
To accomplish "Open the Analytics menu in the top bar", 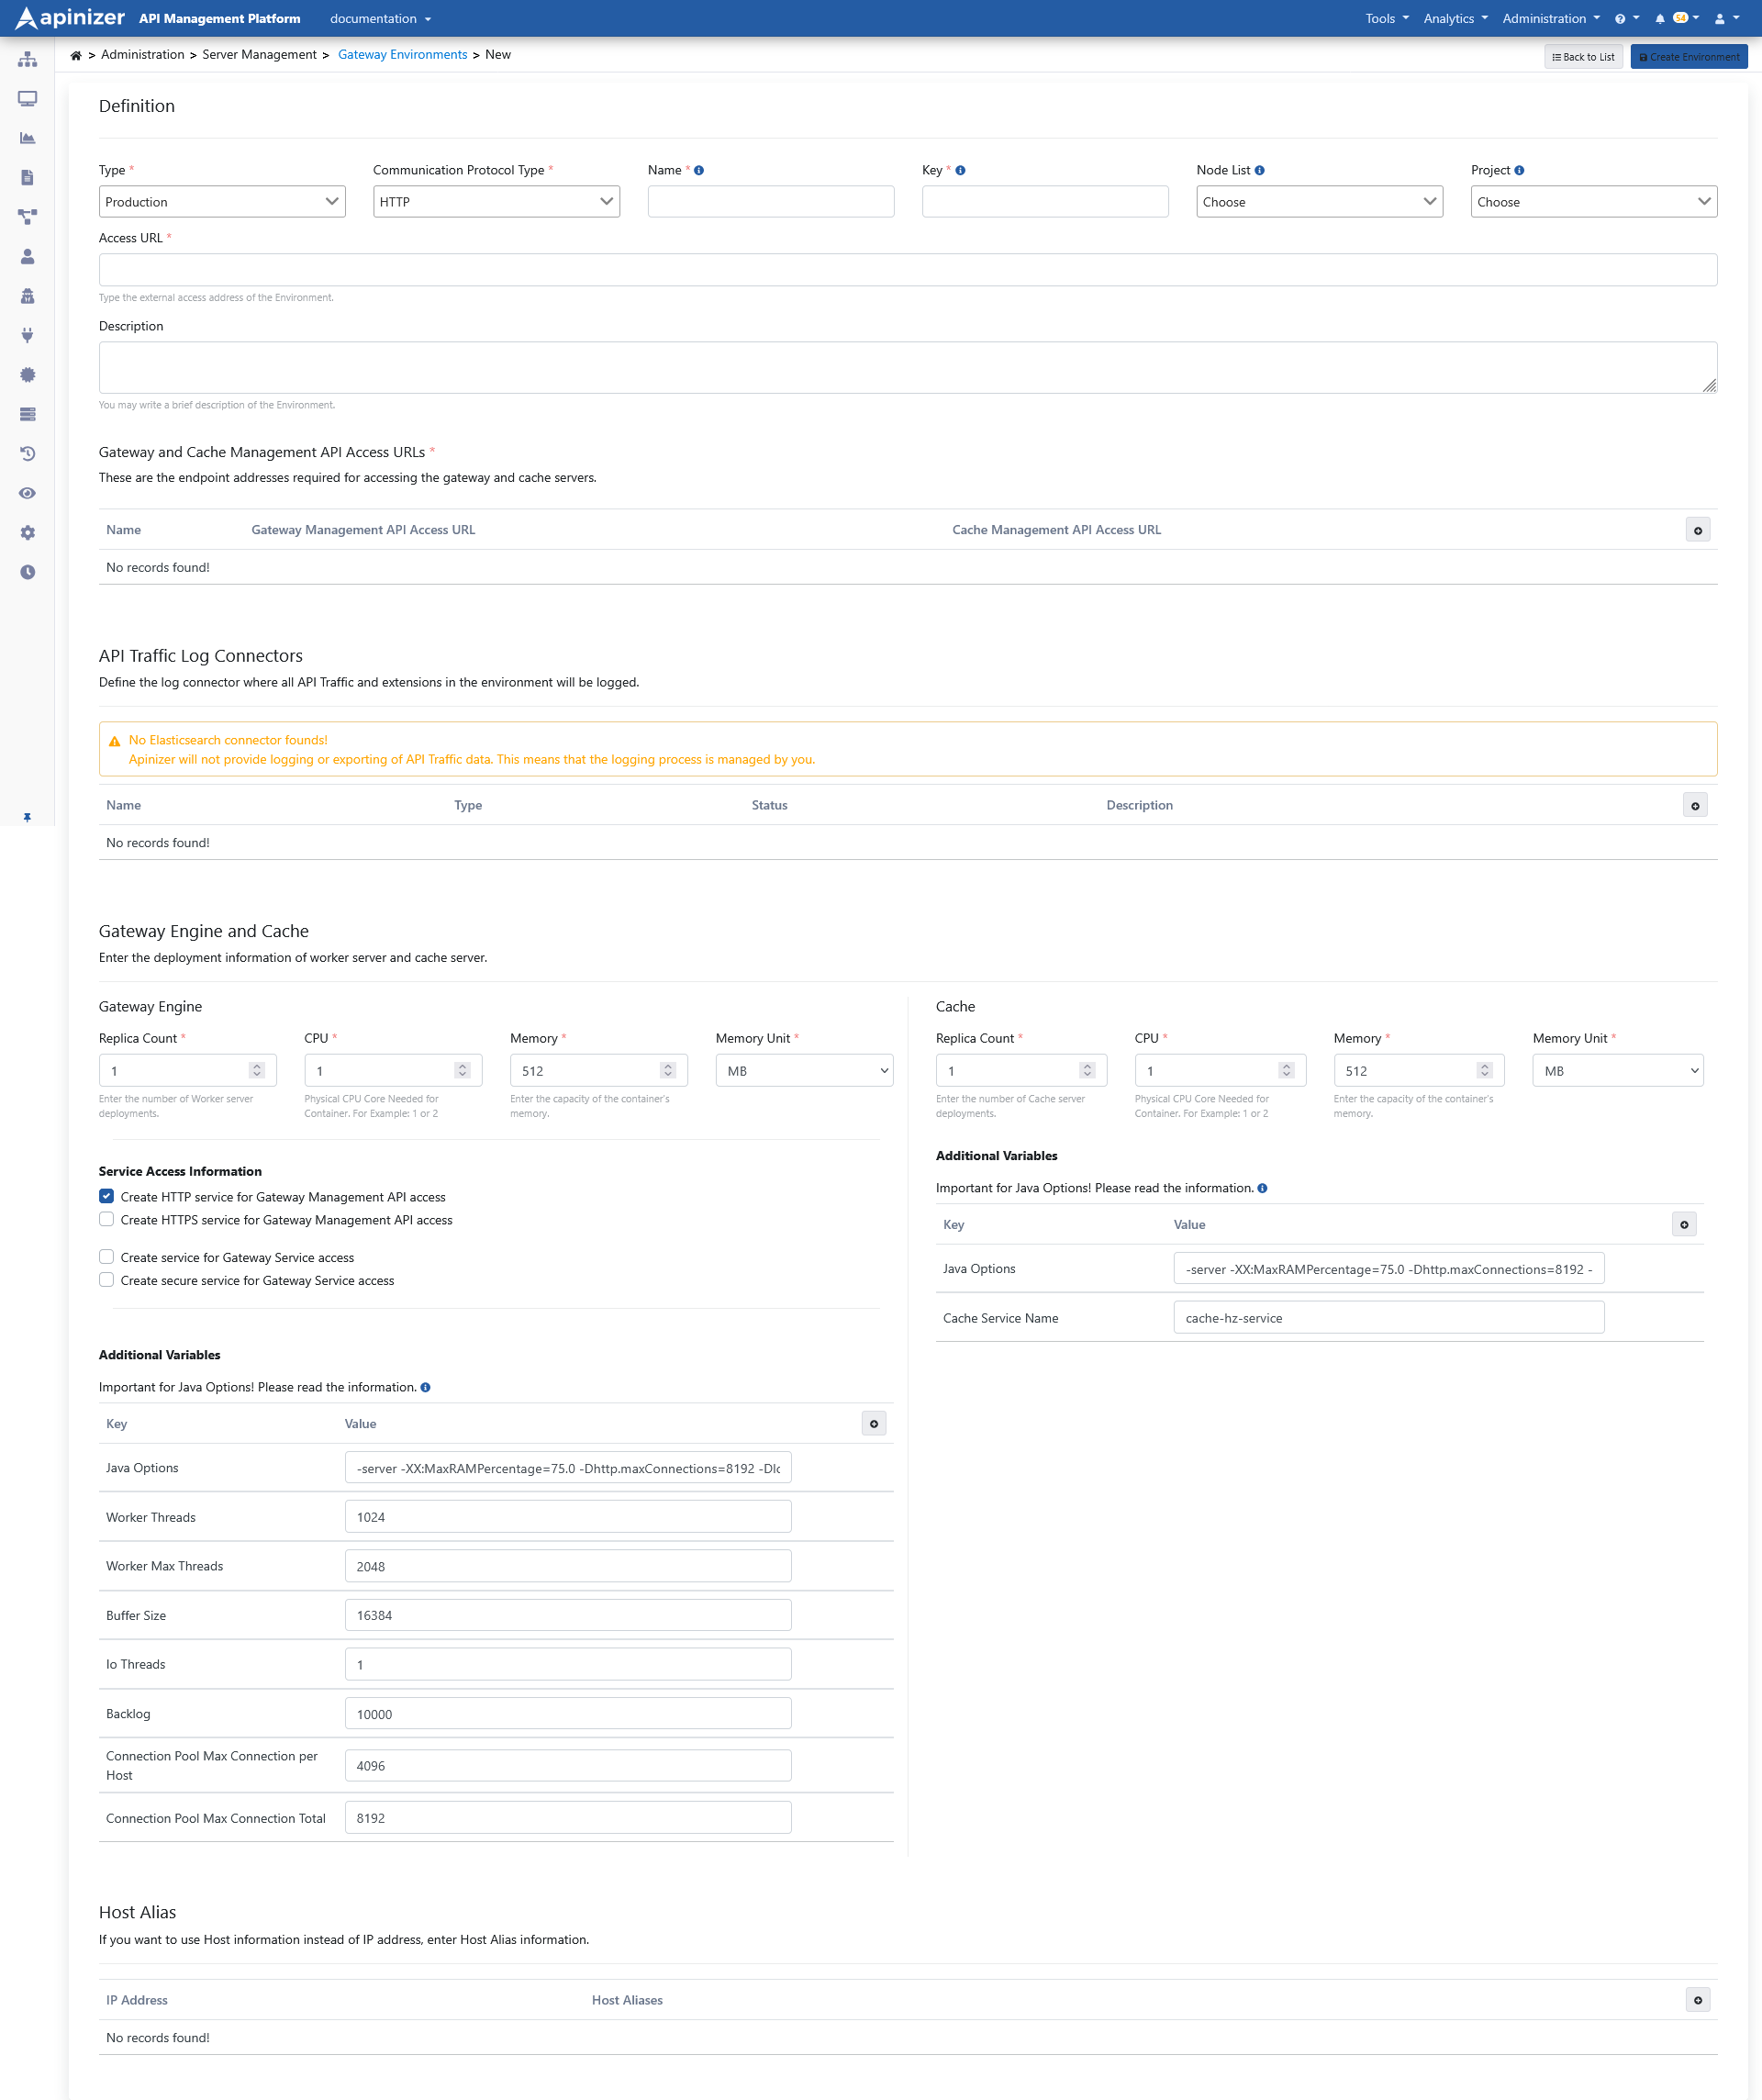I will point(1454,19).
